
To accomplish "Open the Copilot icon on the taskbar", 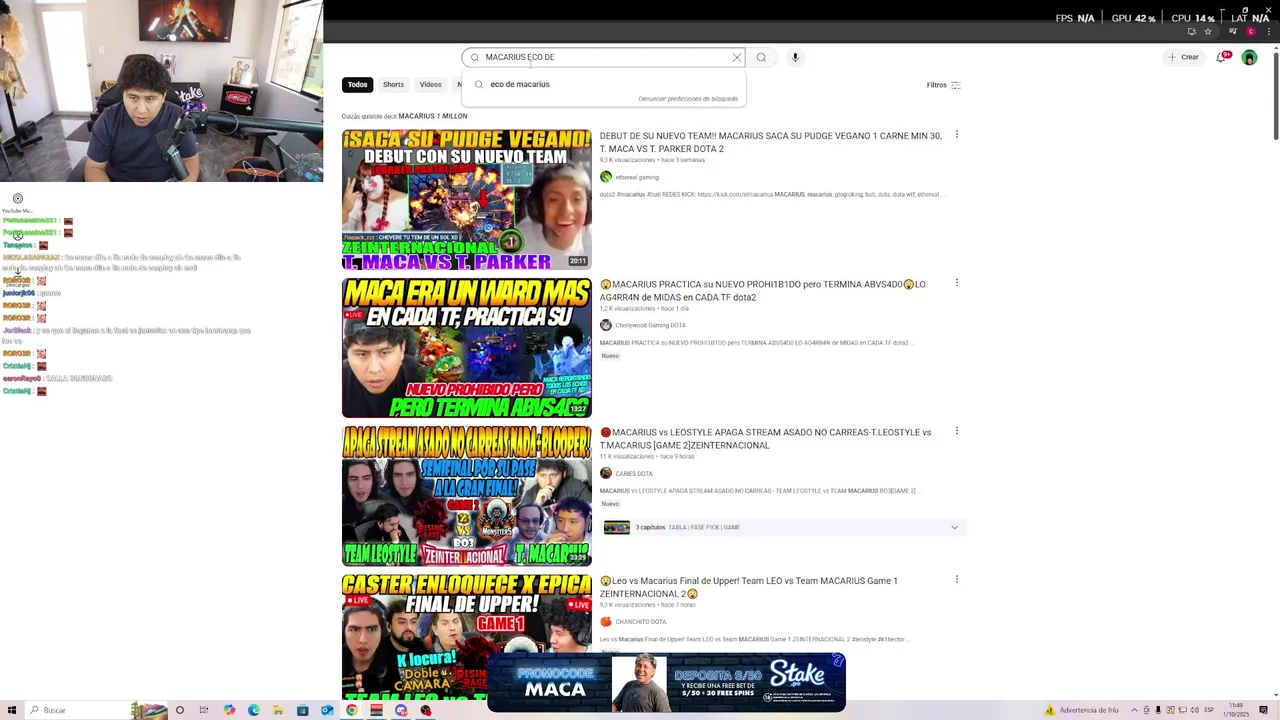I will pyautogui.click(x=229, y=710).
